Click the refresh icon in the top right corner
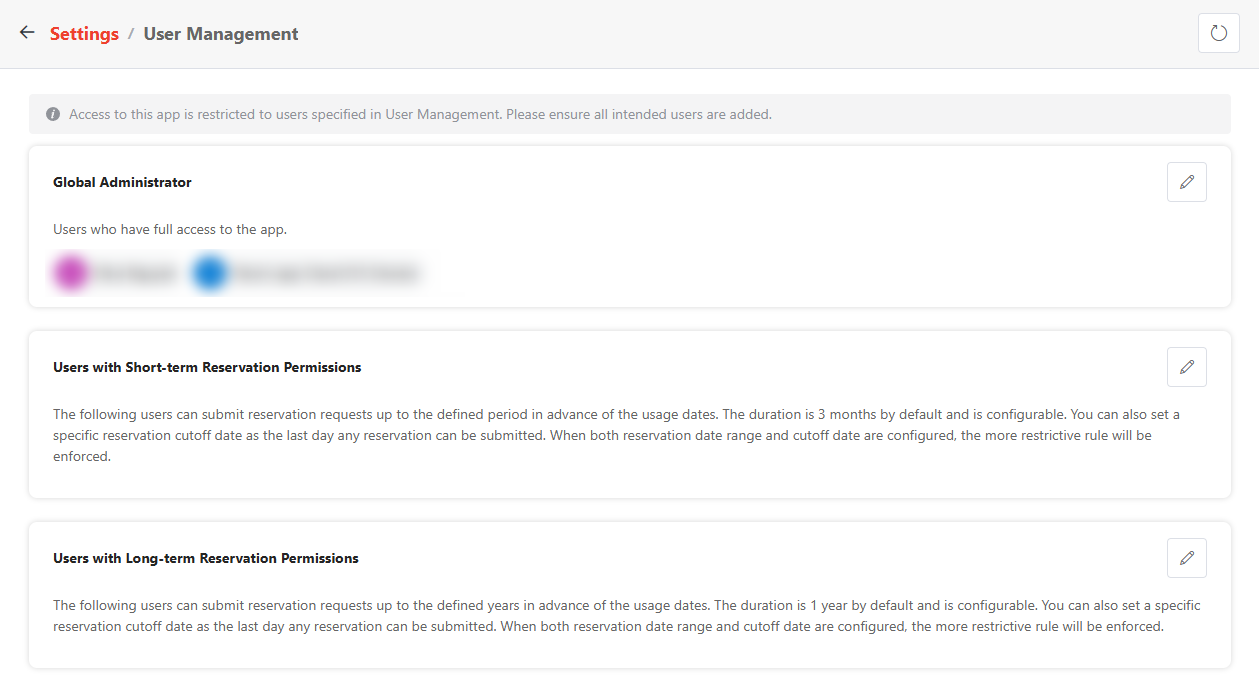Image resolution: width=1259 pixels, height=678 pixels. click(x=1218, y=32)
